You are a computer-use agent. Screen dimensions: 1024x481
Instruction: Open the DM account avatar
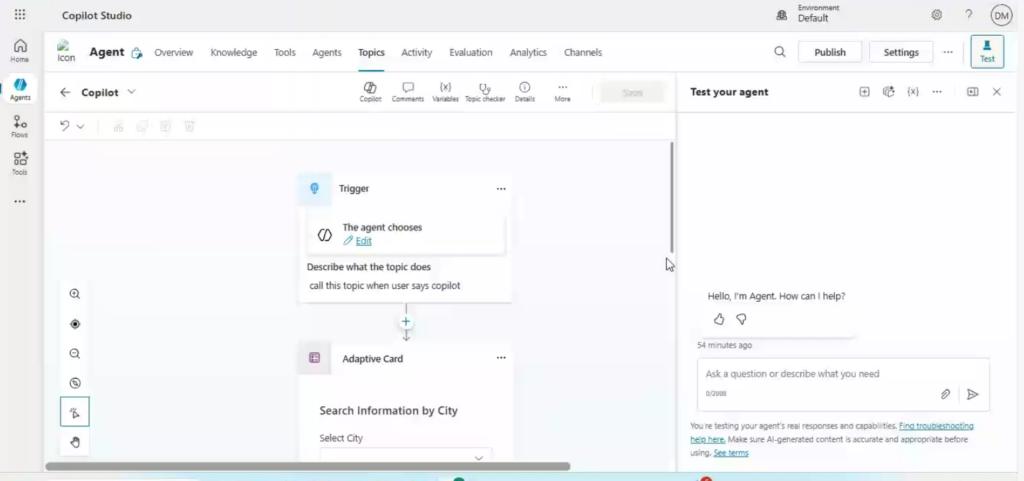click(x=1001, y=15)
